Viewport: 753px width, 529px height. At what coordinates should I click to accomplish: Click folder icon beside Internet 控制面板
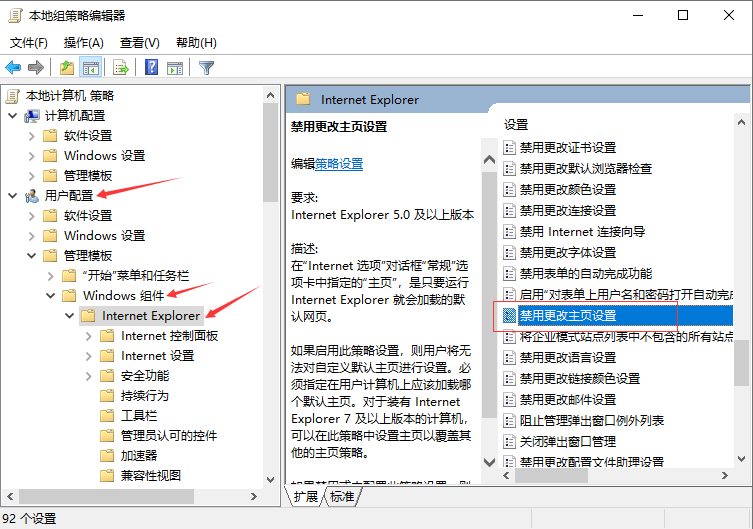click(107, 336)
